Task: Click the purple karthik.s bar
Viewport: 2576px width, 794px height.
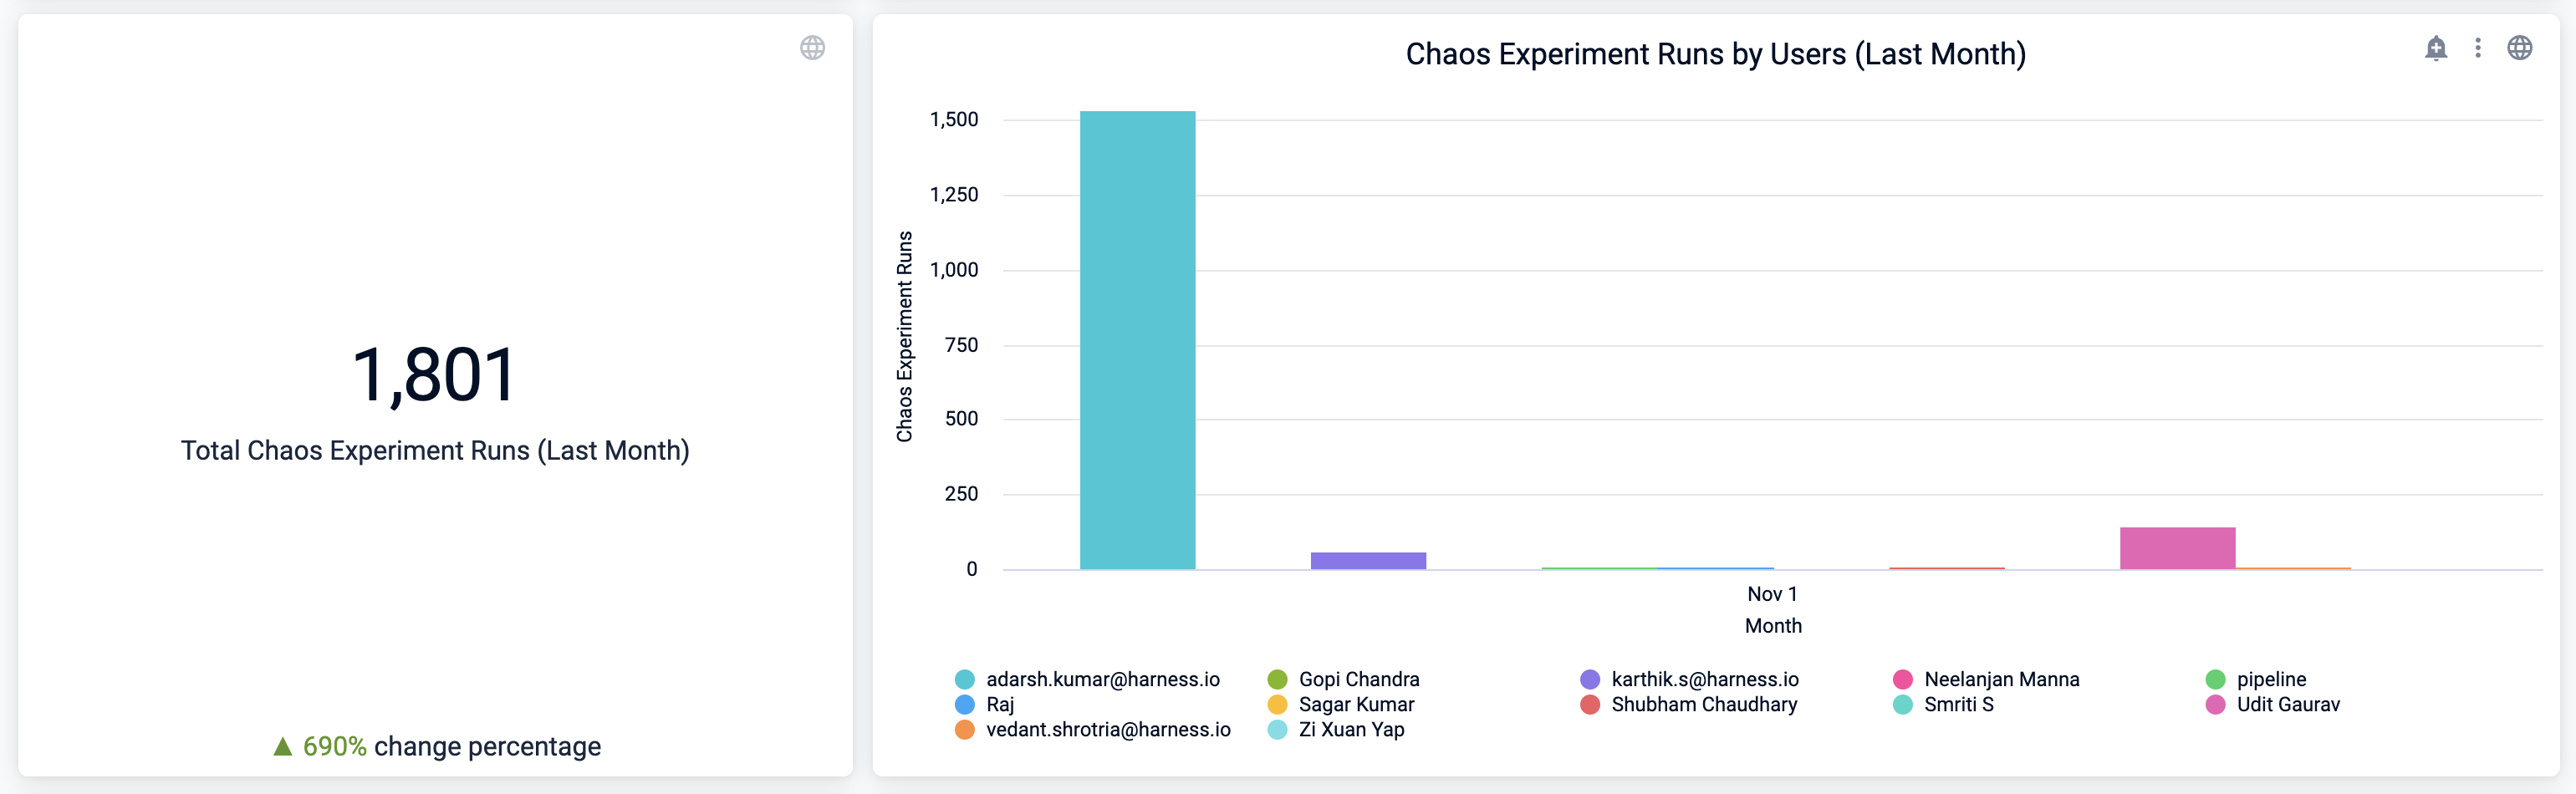Action: [1368, 560]
